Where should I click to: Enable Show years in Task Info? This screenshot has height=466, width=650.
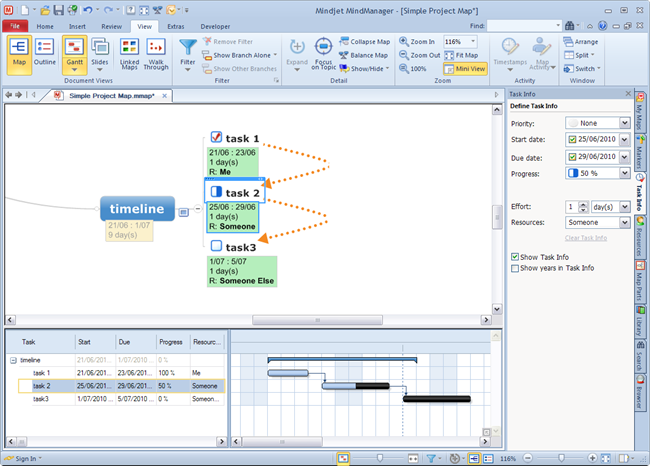(515, 268)
